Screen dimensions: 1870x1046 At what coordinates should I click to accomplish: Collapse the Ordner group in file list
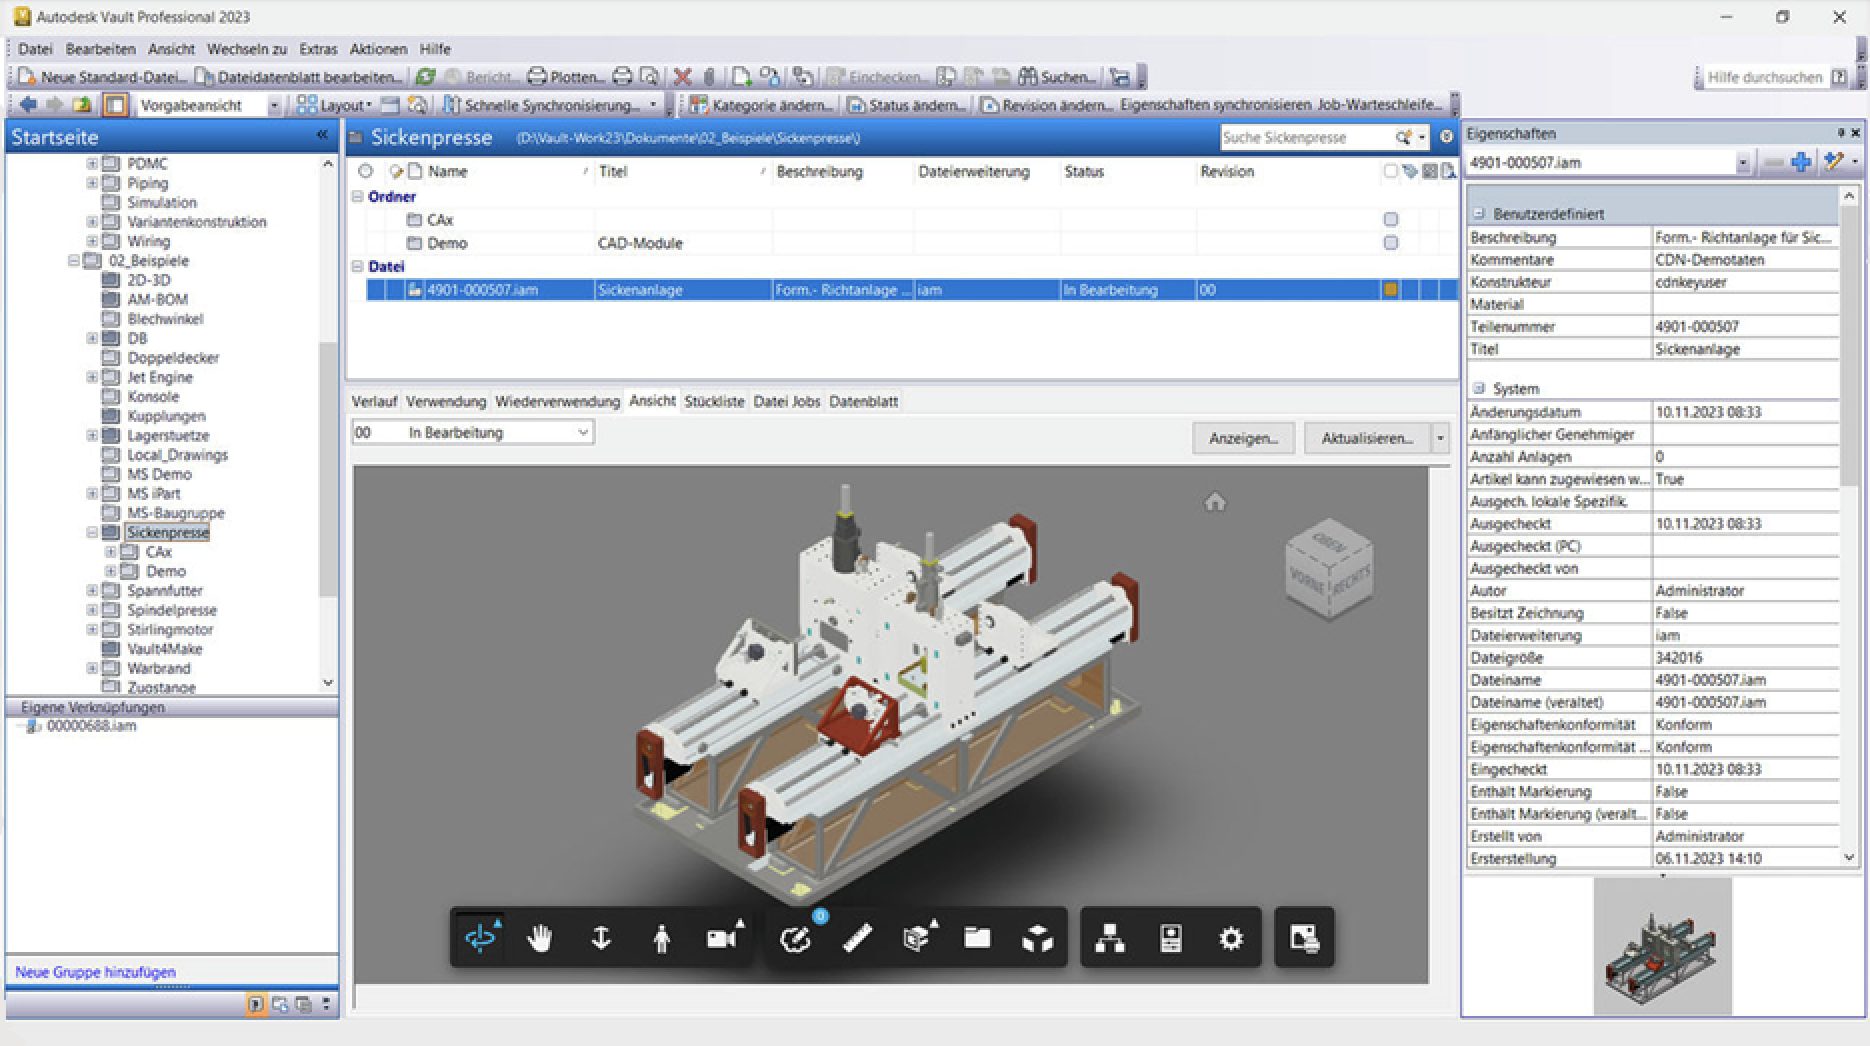pos(357,197)
